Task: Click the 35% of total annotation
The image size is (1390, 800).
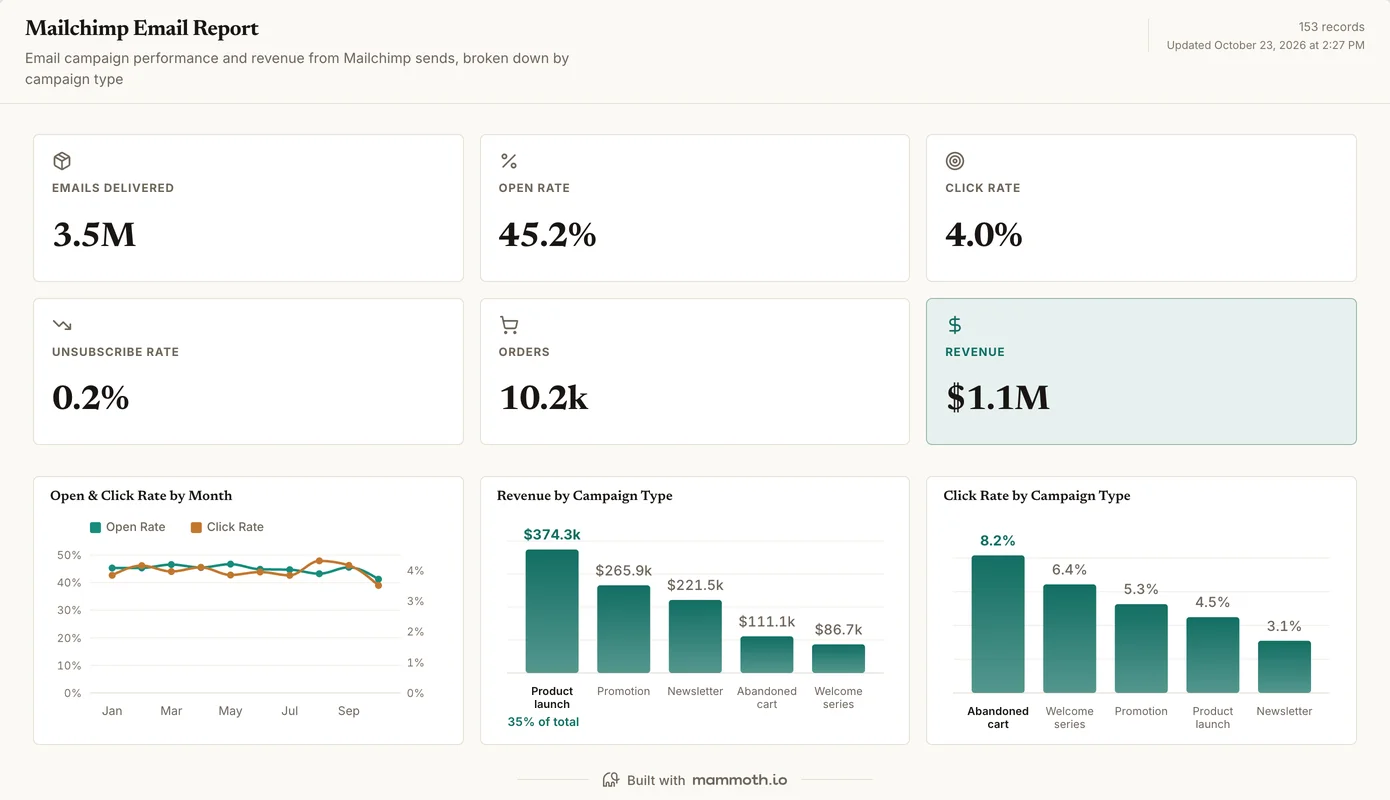Action: tap(543, 722)
